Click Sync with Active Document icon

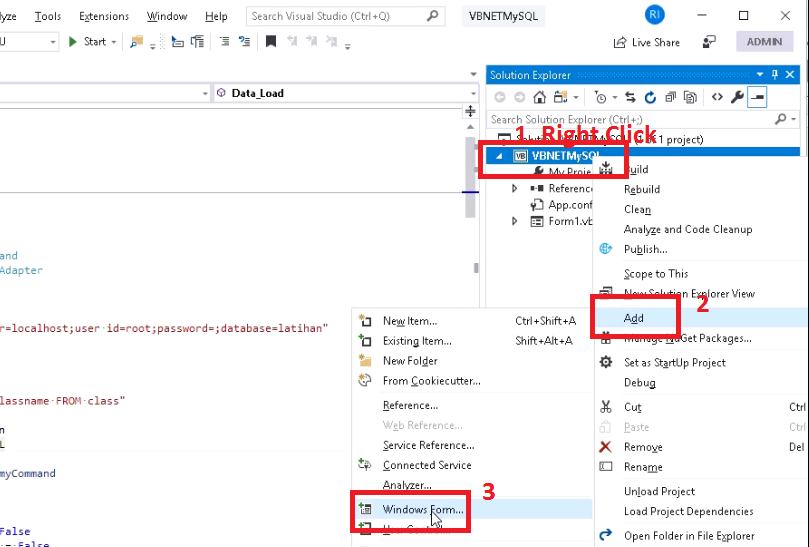click(630, 97)
